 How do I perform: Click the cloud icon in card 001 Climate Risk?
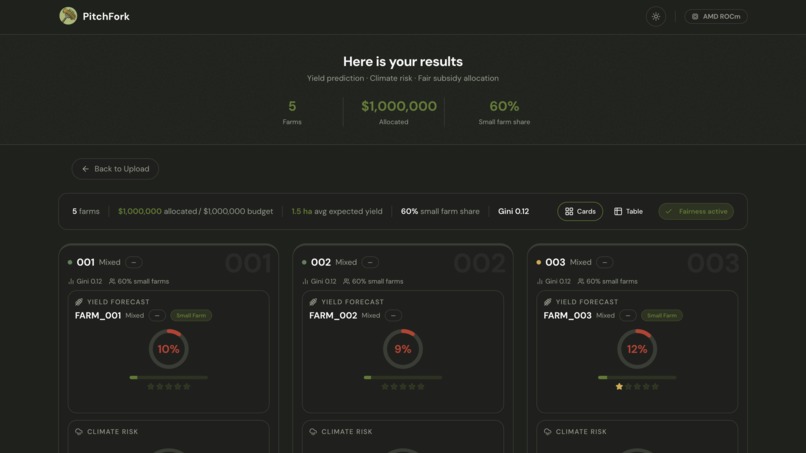[x=79, y=431]
